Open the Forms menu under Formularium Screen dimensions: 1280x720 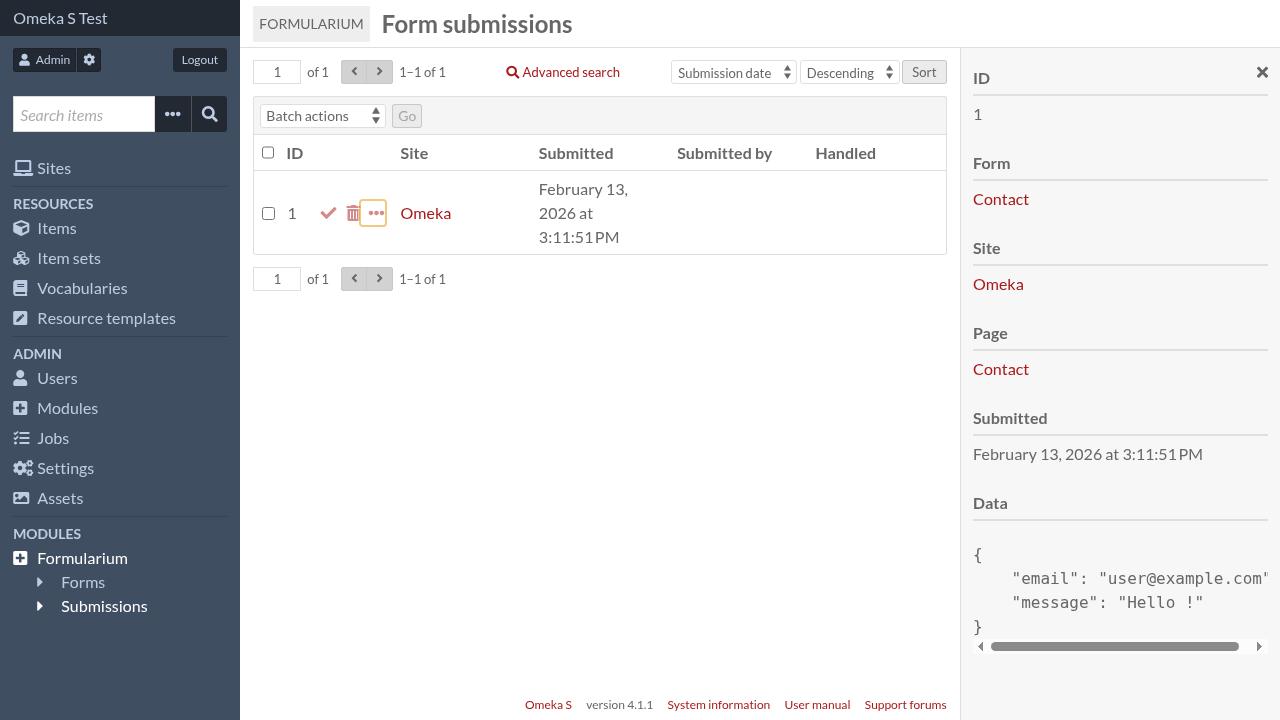click(x=83, y=582)
